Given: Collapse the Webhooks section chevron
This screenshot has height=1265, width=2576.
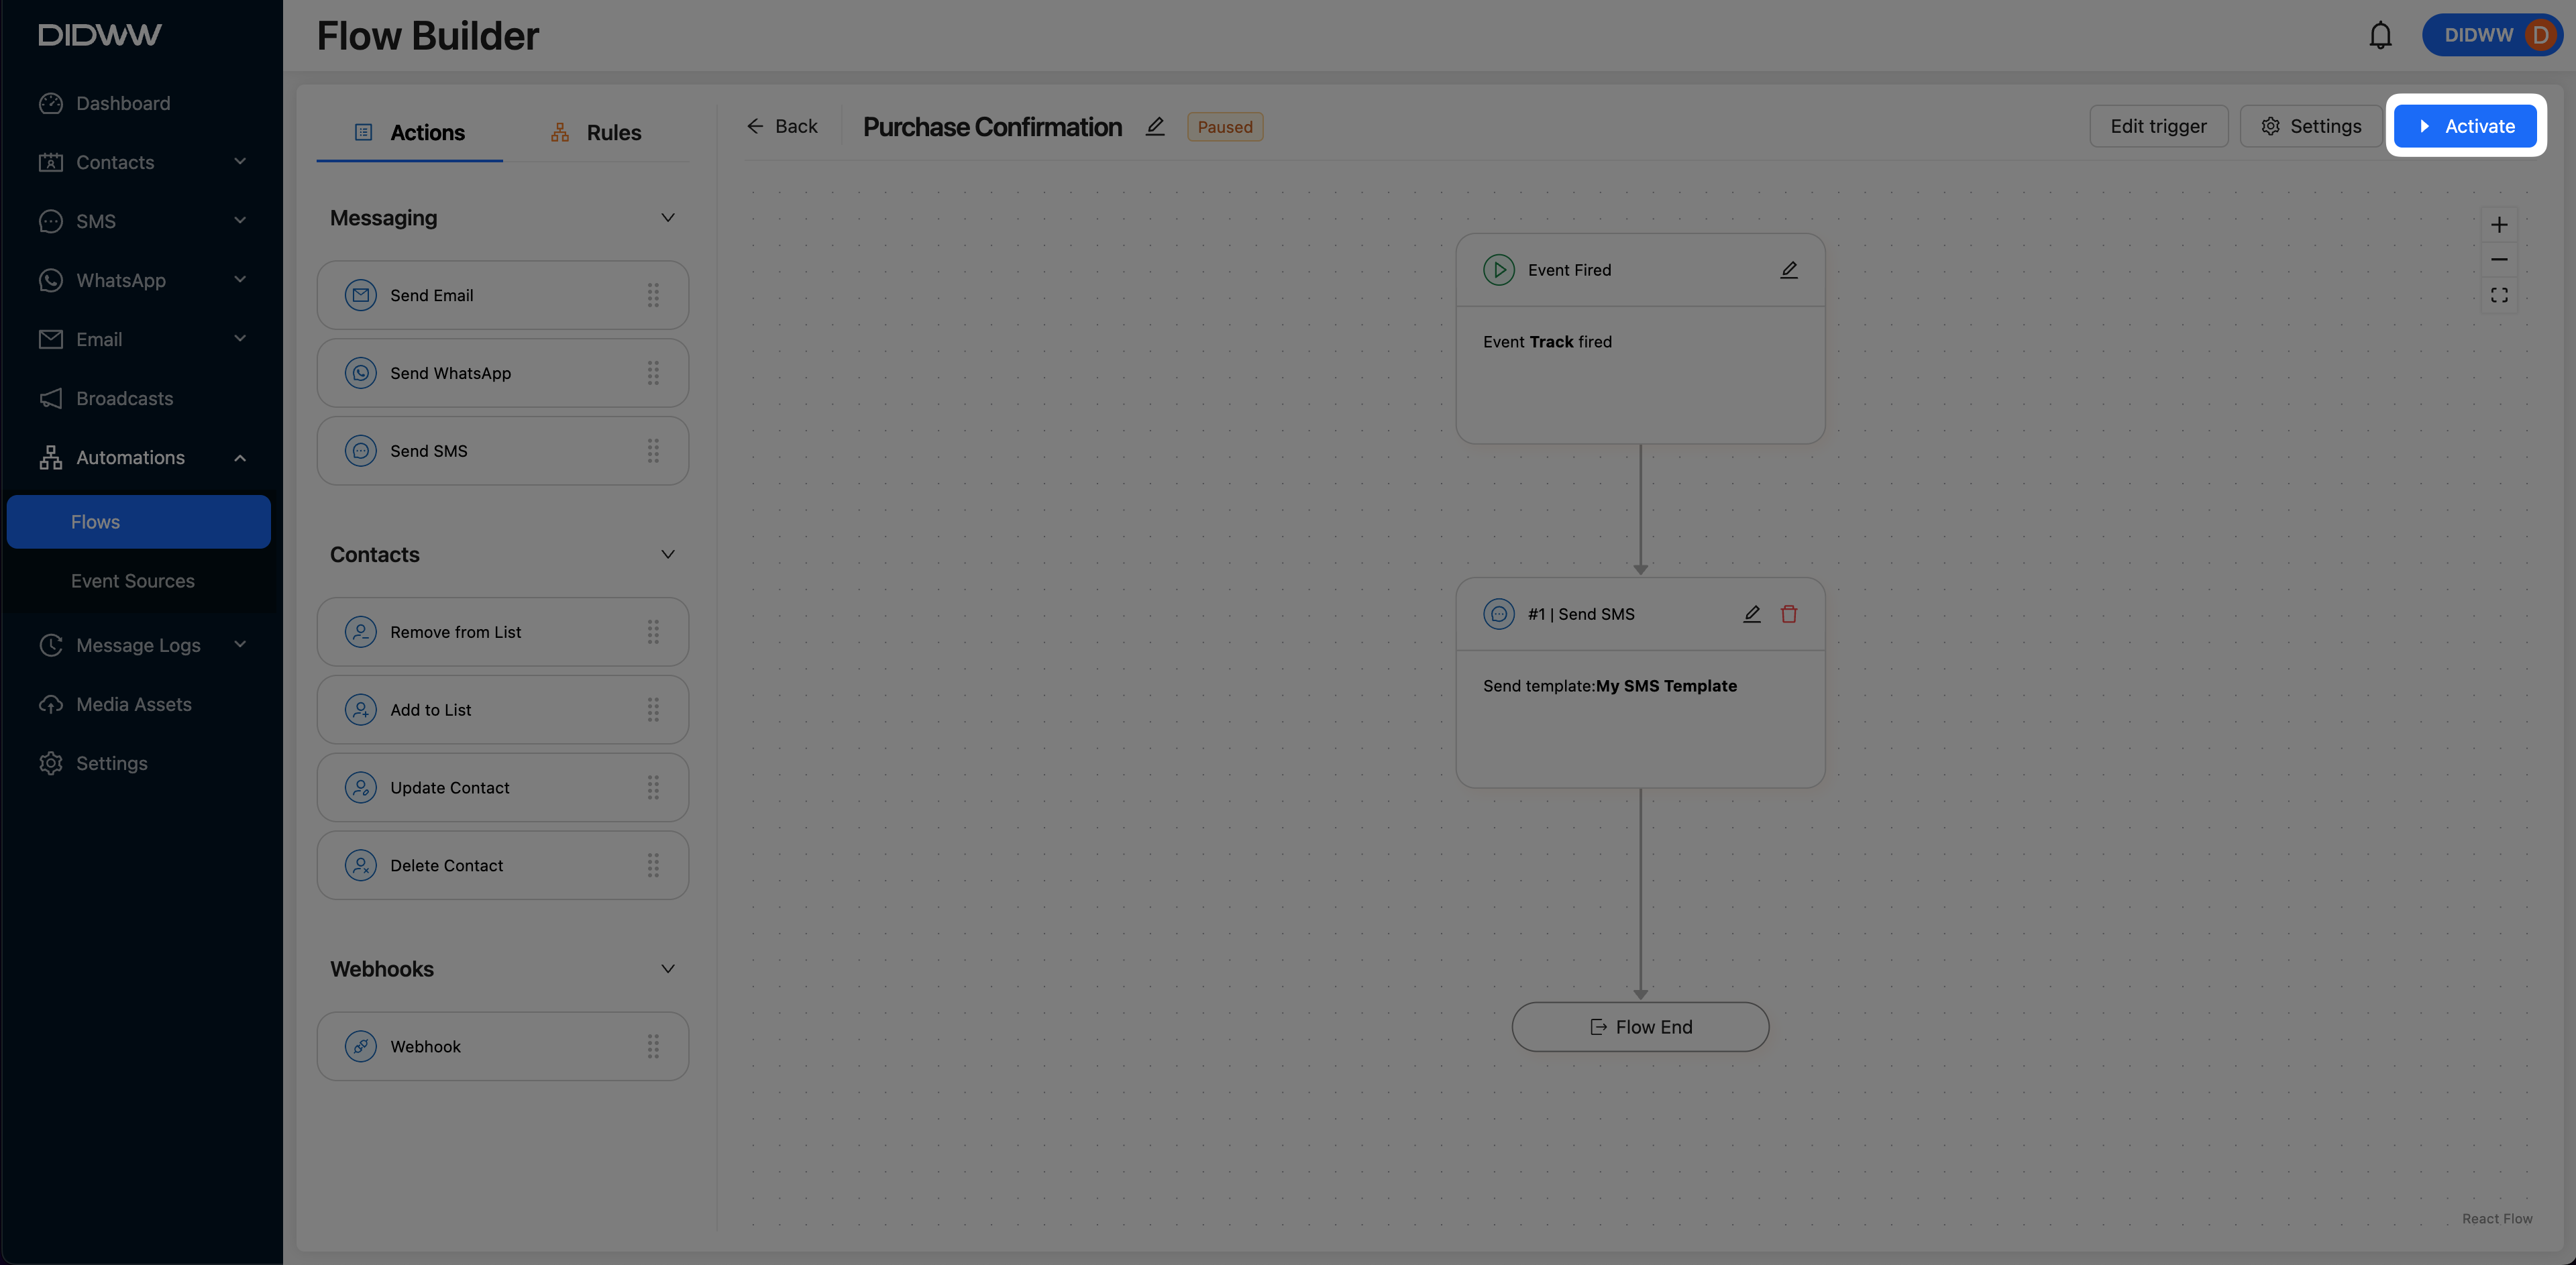Looking at the screenshot, I should (x=667, y=969).
